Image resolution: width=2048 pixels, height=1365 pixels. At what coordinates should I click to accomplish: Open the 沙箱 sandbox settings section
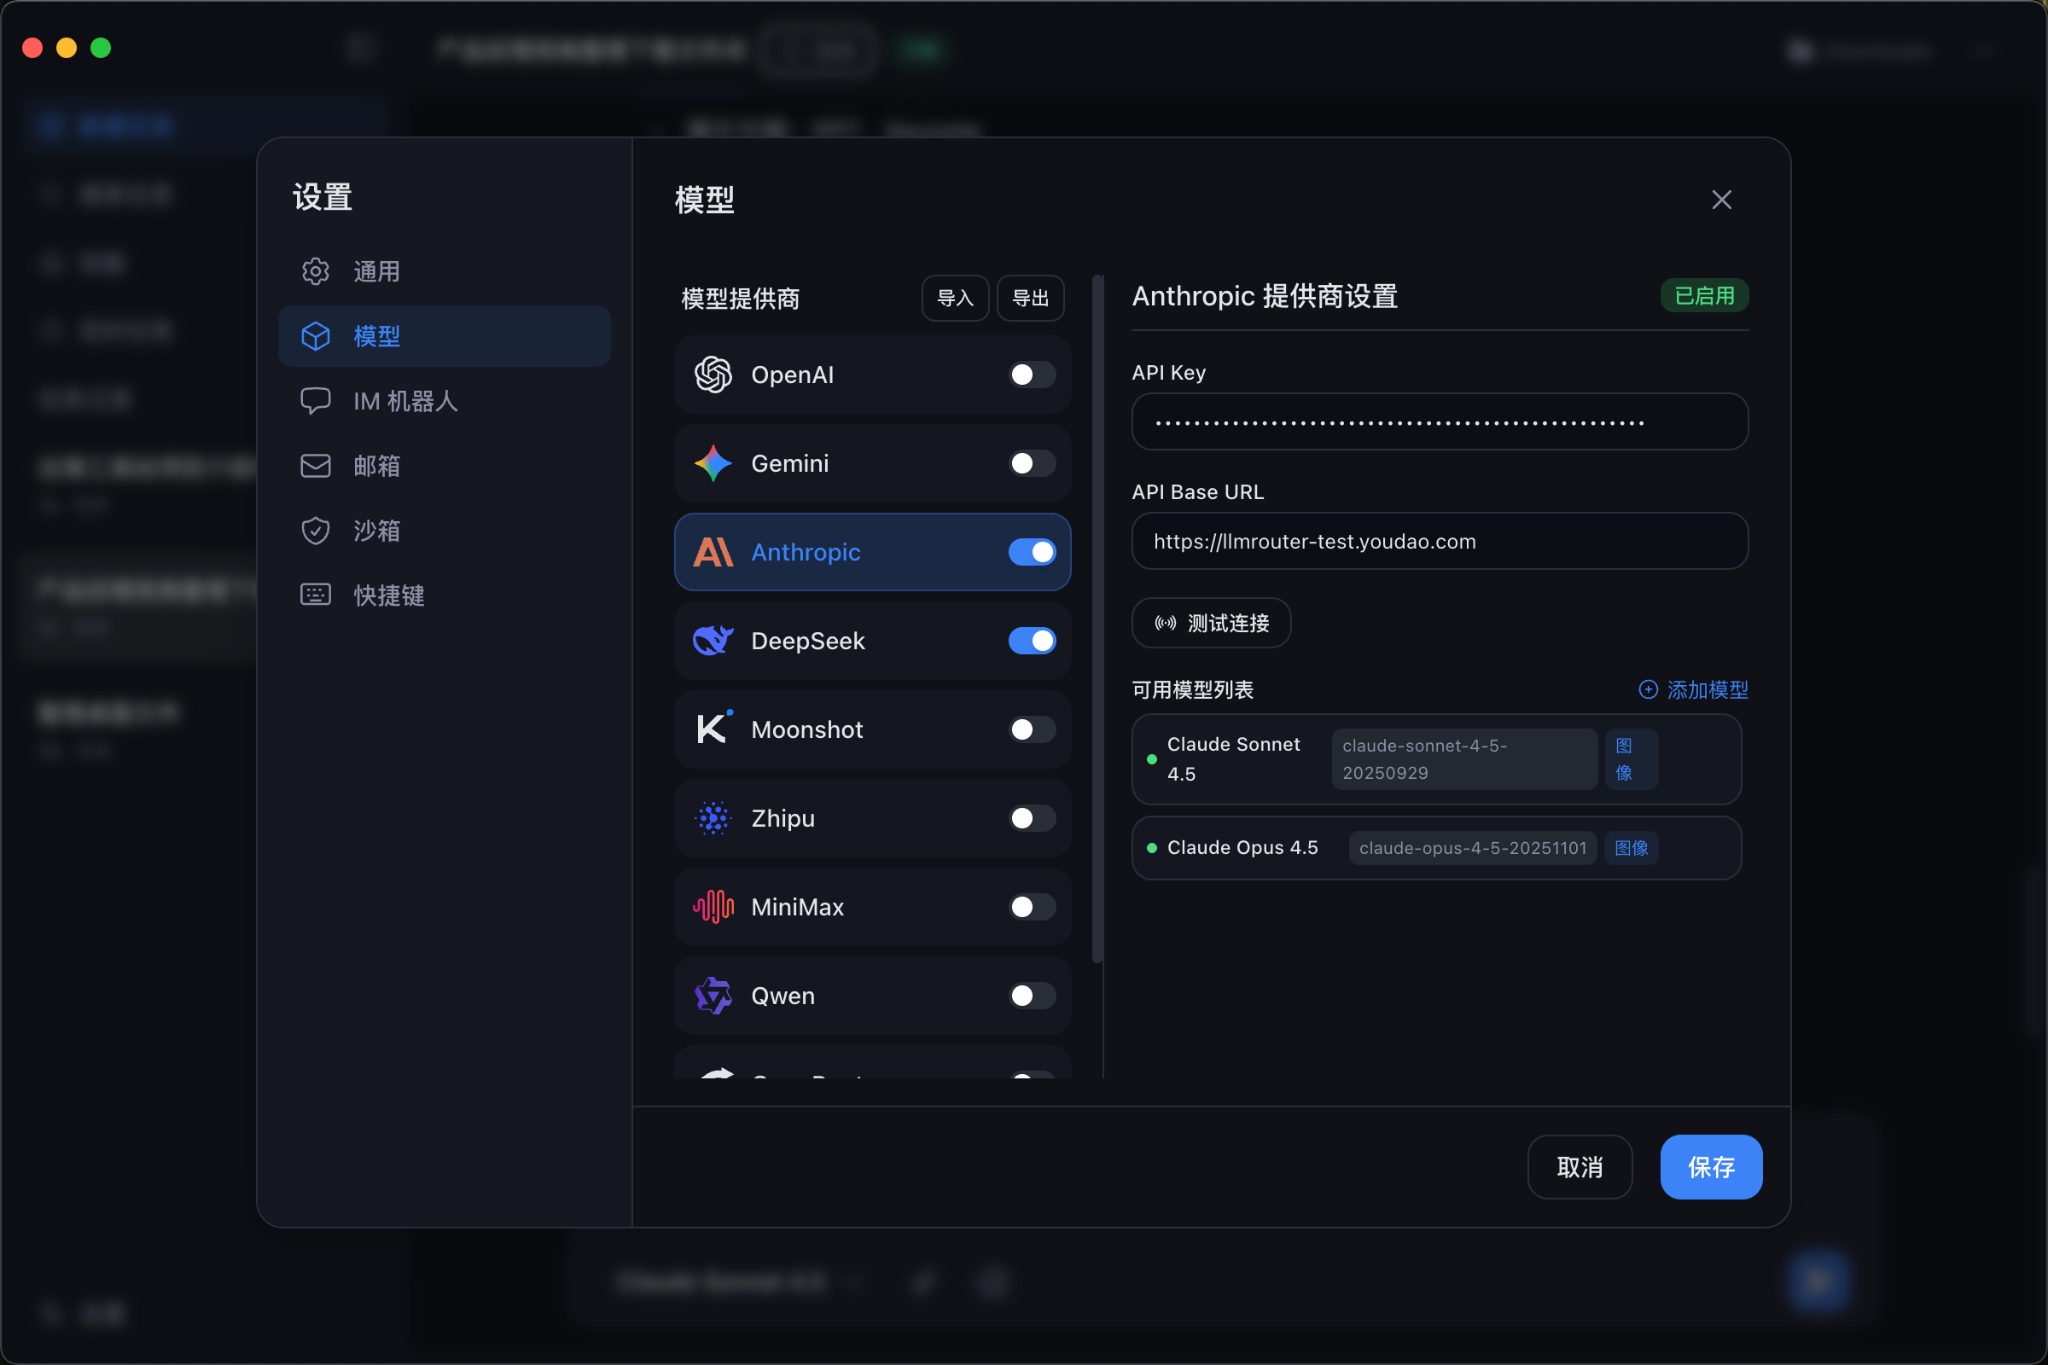(x=444, y=530)
